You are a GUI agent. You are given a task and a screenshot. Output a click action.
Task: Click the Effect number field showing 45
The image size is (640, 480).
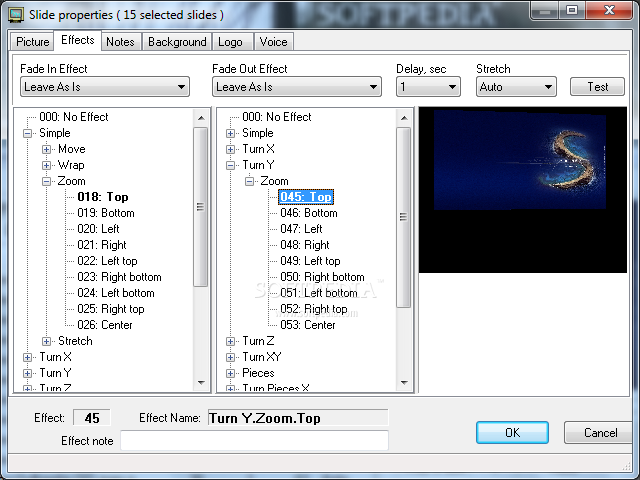tap(92, 418)
